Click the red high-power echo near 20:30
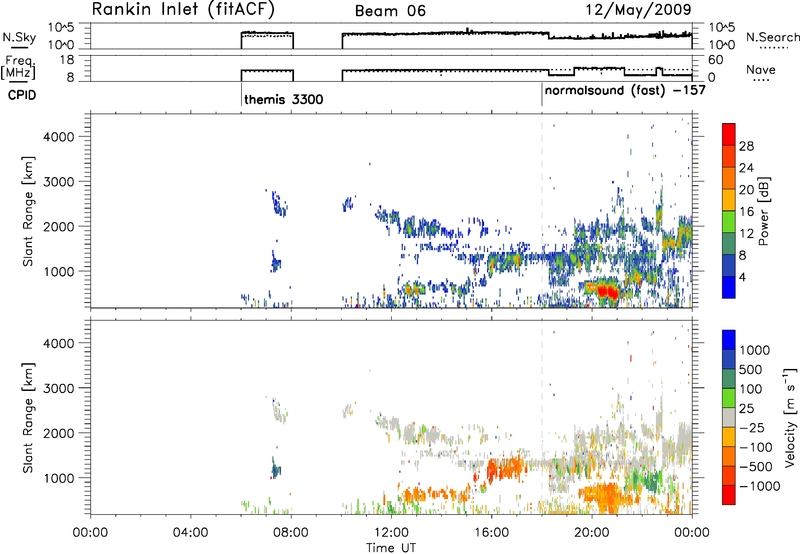 608,292
